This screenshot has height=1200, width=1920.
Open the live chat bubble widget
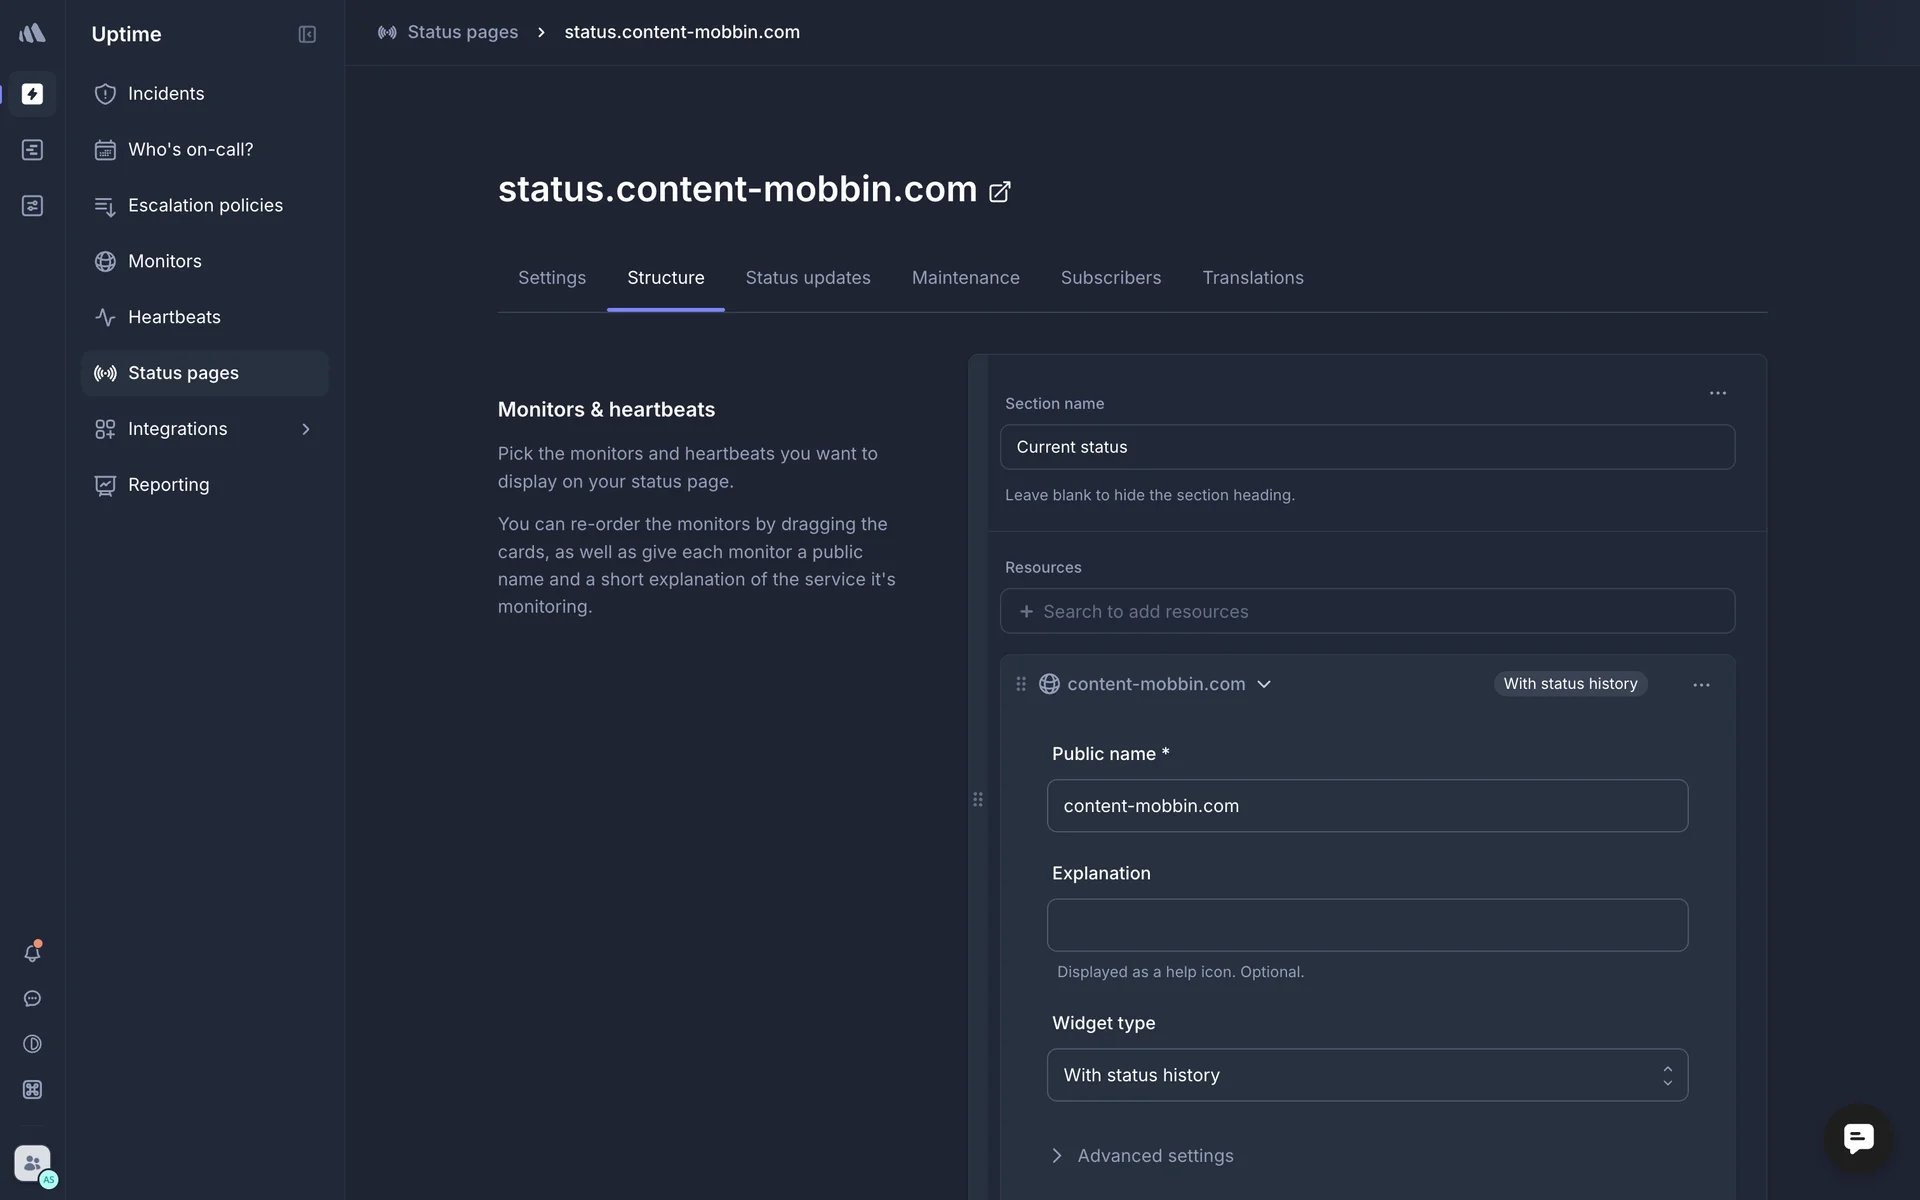1858,1138
